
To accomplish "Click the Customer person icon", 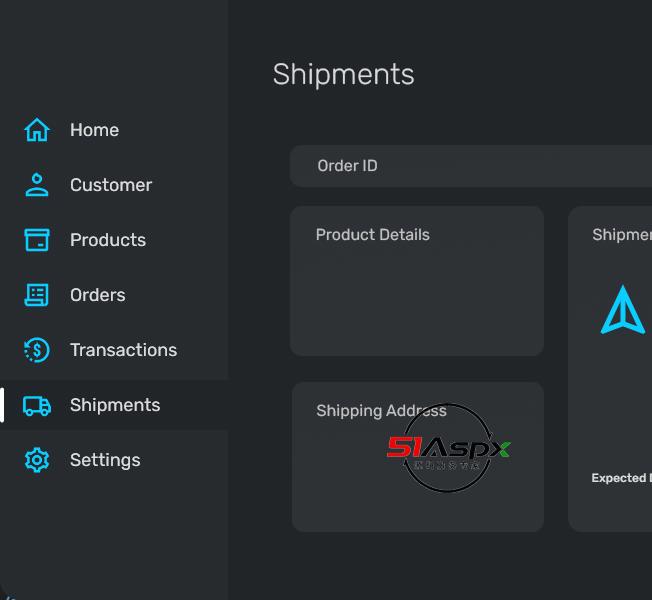I will pyautogui.click(x=37, y=185).
